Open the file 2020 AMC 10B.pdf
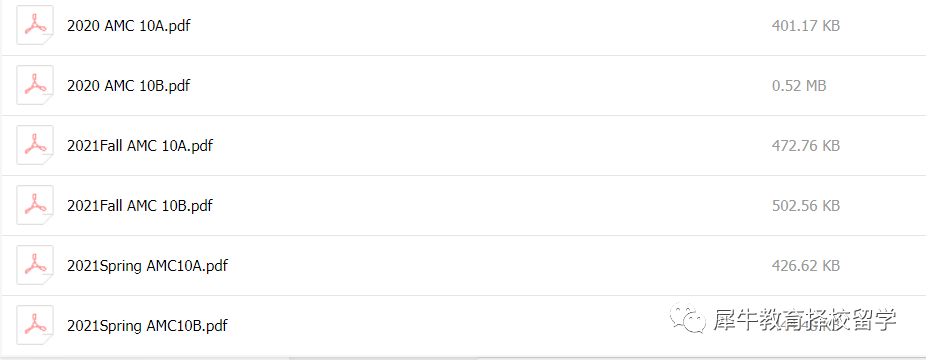The height and width of the screenshot is (360, 926). pyautogui.click(x=129, y=86)
